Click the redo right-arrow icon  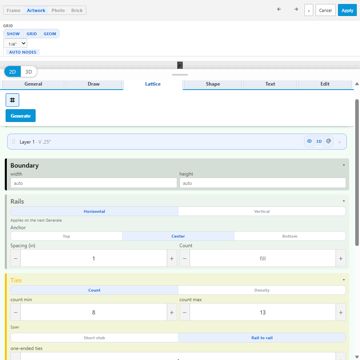pyautogui.click(x=296, y=10)
